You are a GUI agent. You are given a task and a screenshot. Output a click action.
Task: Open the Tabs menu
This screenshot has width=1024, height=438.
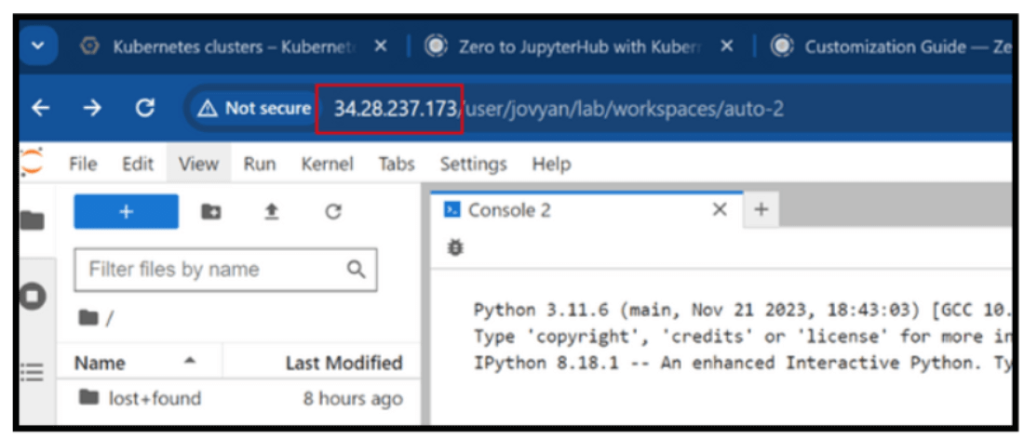point(396,164)
